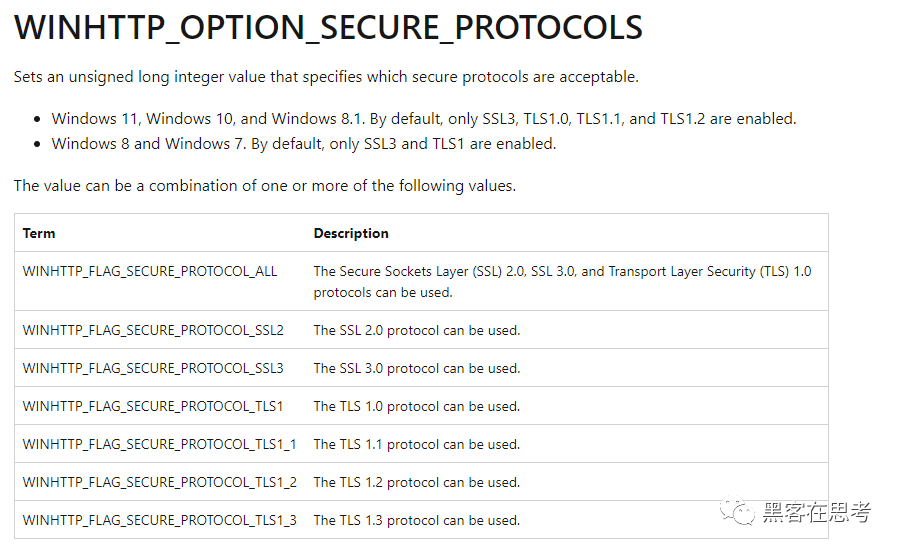This screenshot has width=901, height=552.
Task: Click the Windows 11 and Windows 10 bullet item
Action: (x=424, y=118)
